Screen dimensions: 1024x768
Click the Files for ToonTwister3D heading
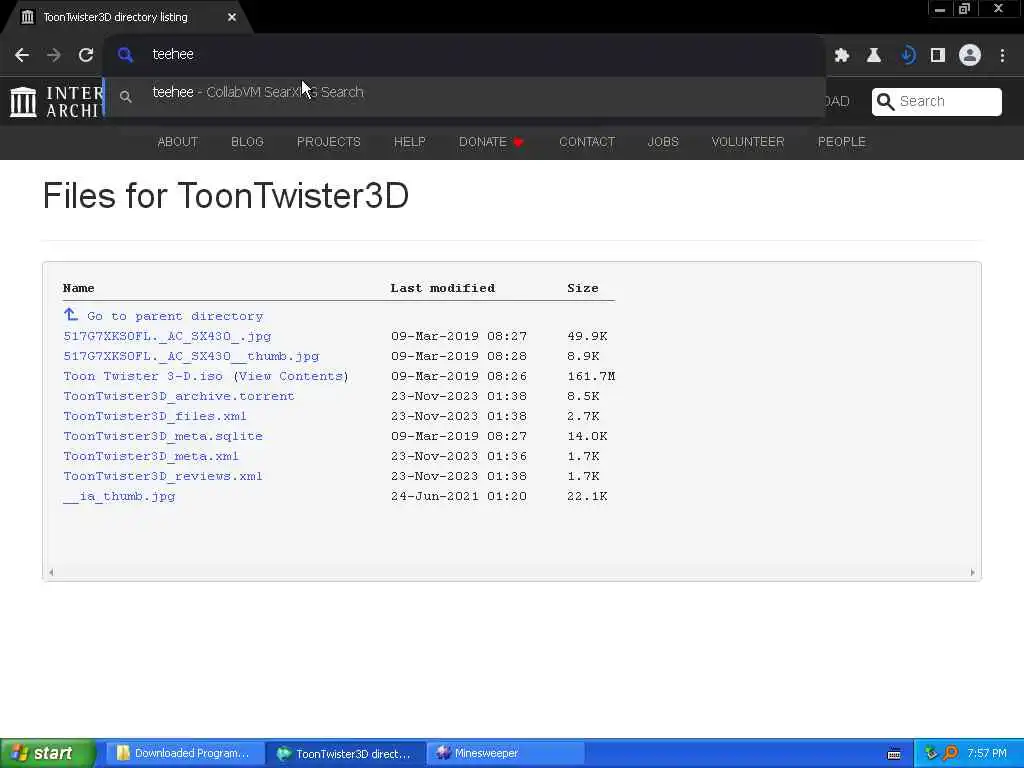pyautogui.click(x=226, y=195)
